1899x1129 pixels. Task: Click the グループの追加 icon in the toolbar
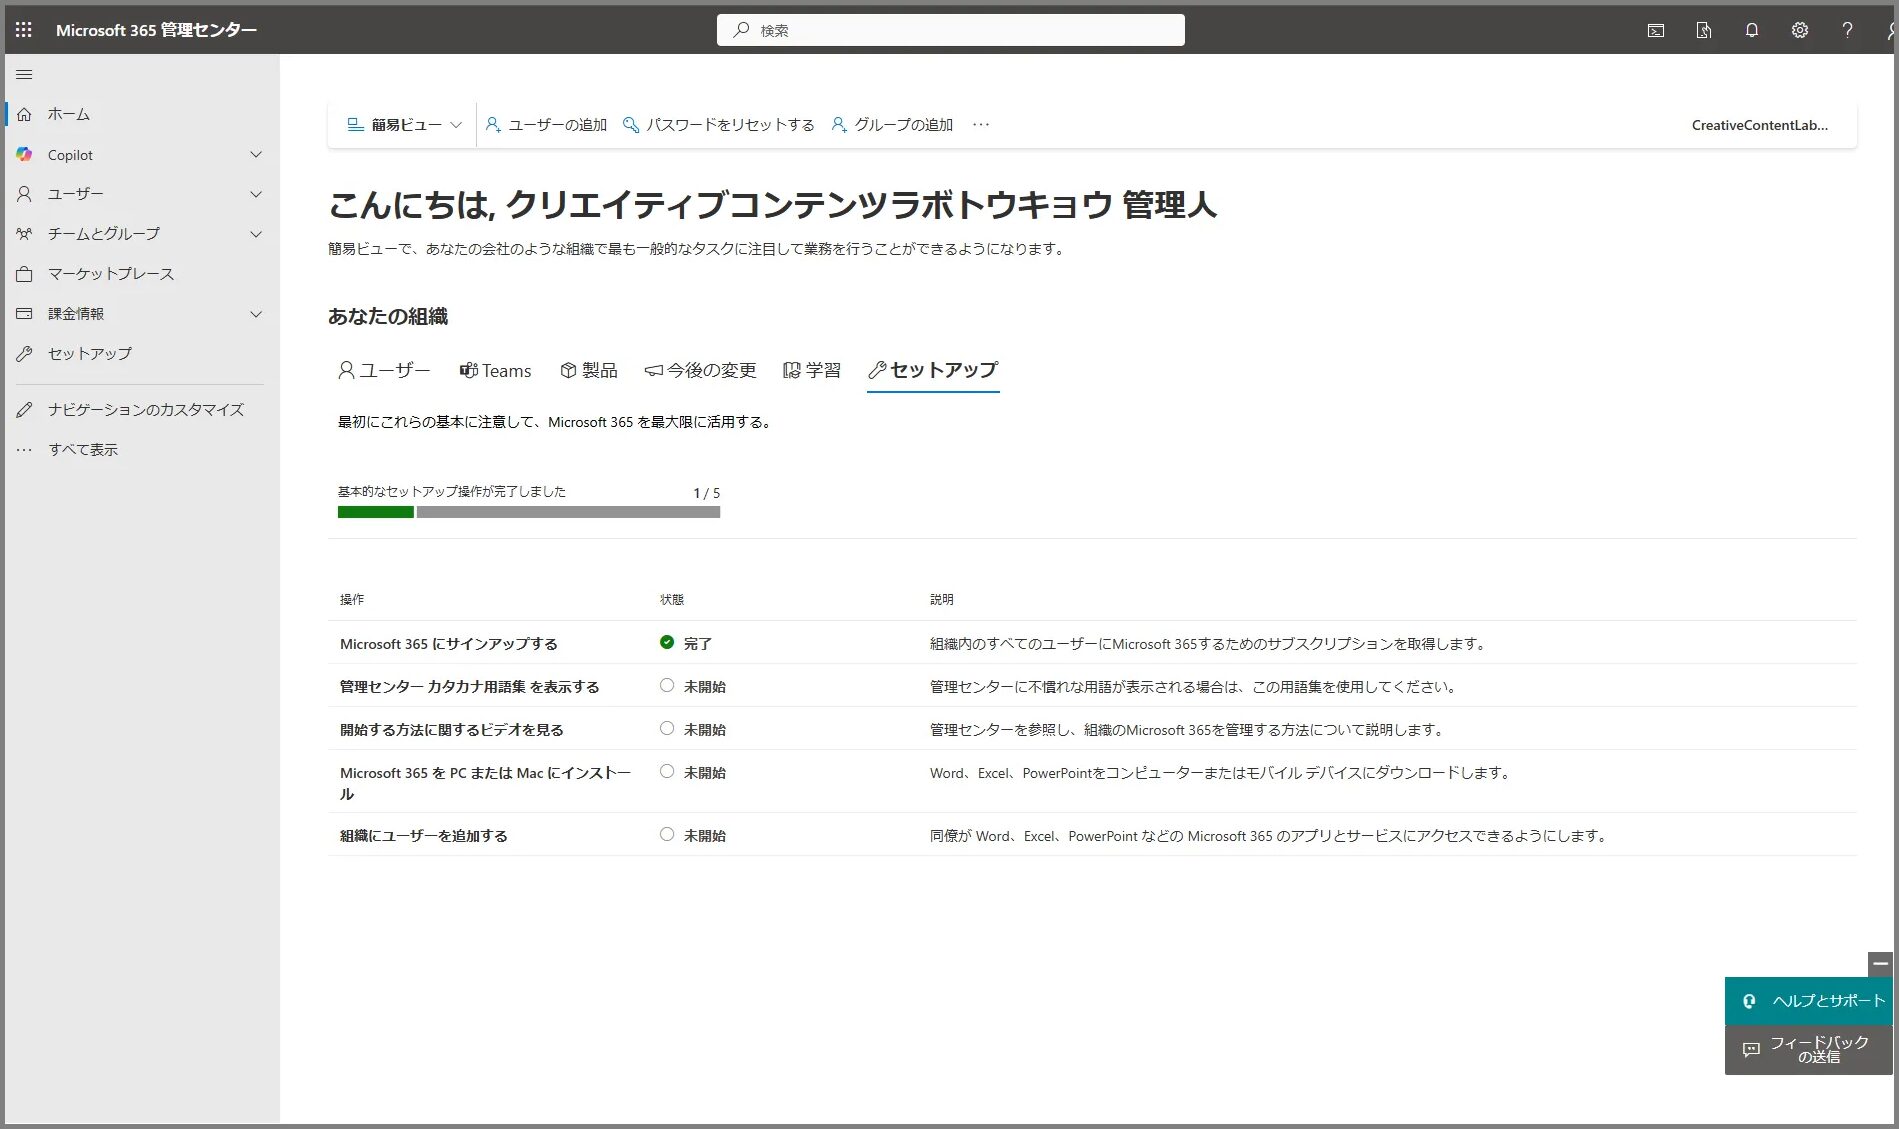(x=839, y=125)
